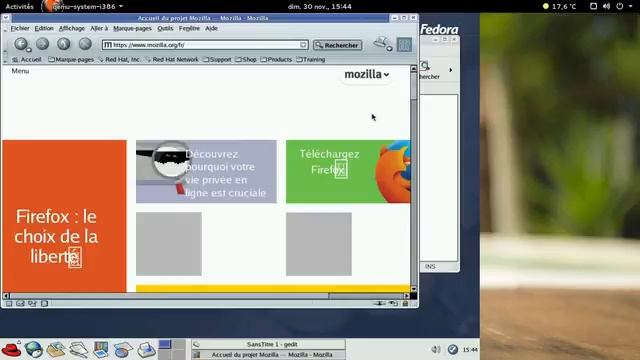Expand the Products bookmarks folder
This screenshot has width=640, height=360.
click(x=276, y=60)
